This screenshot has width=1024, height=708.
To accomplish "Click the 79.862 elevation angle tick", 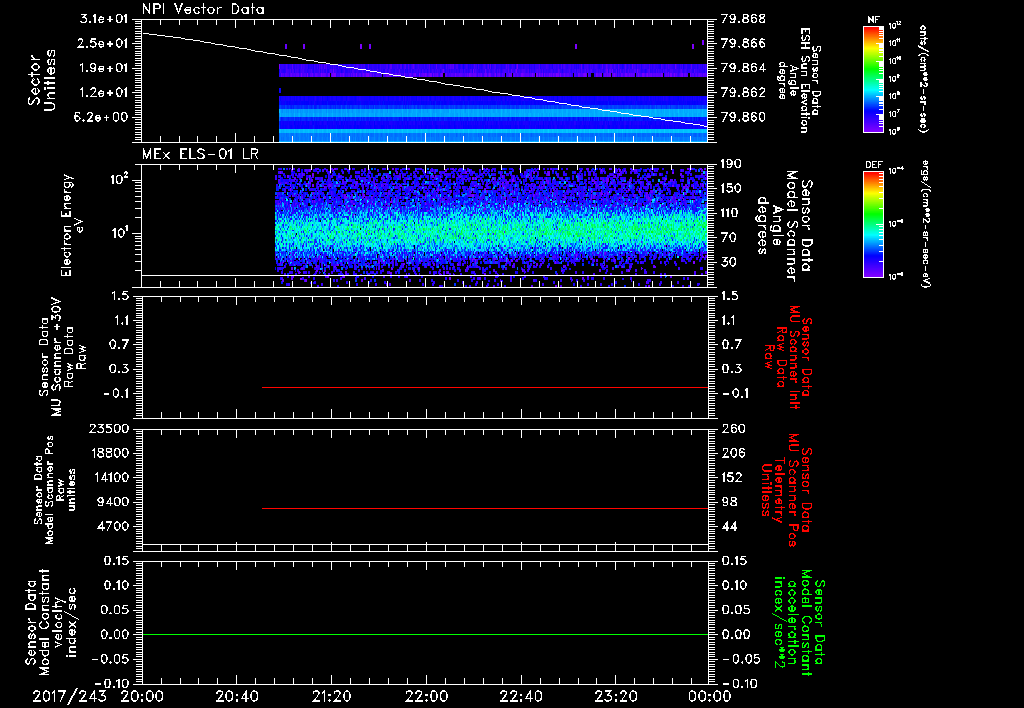I will (x=743, y=93).
